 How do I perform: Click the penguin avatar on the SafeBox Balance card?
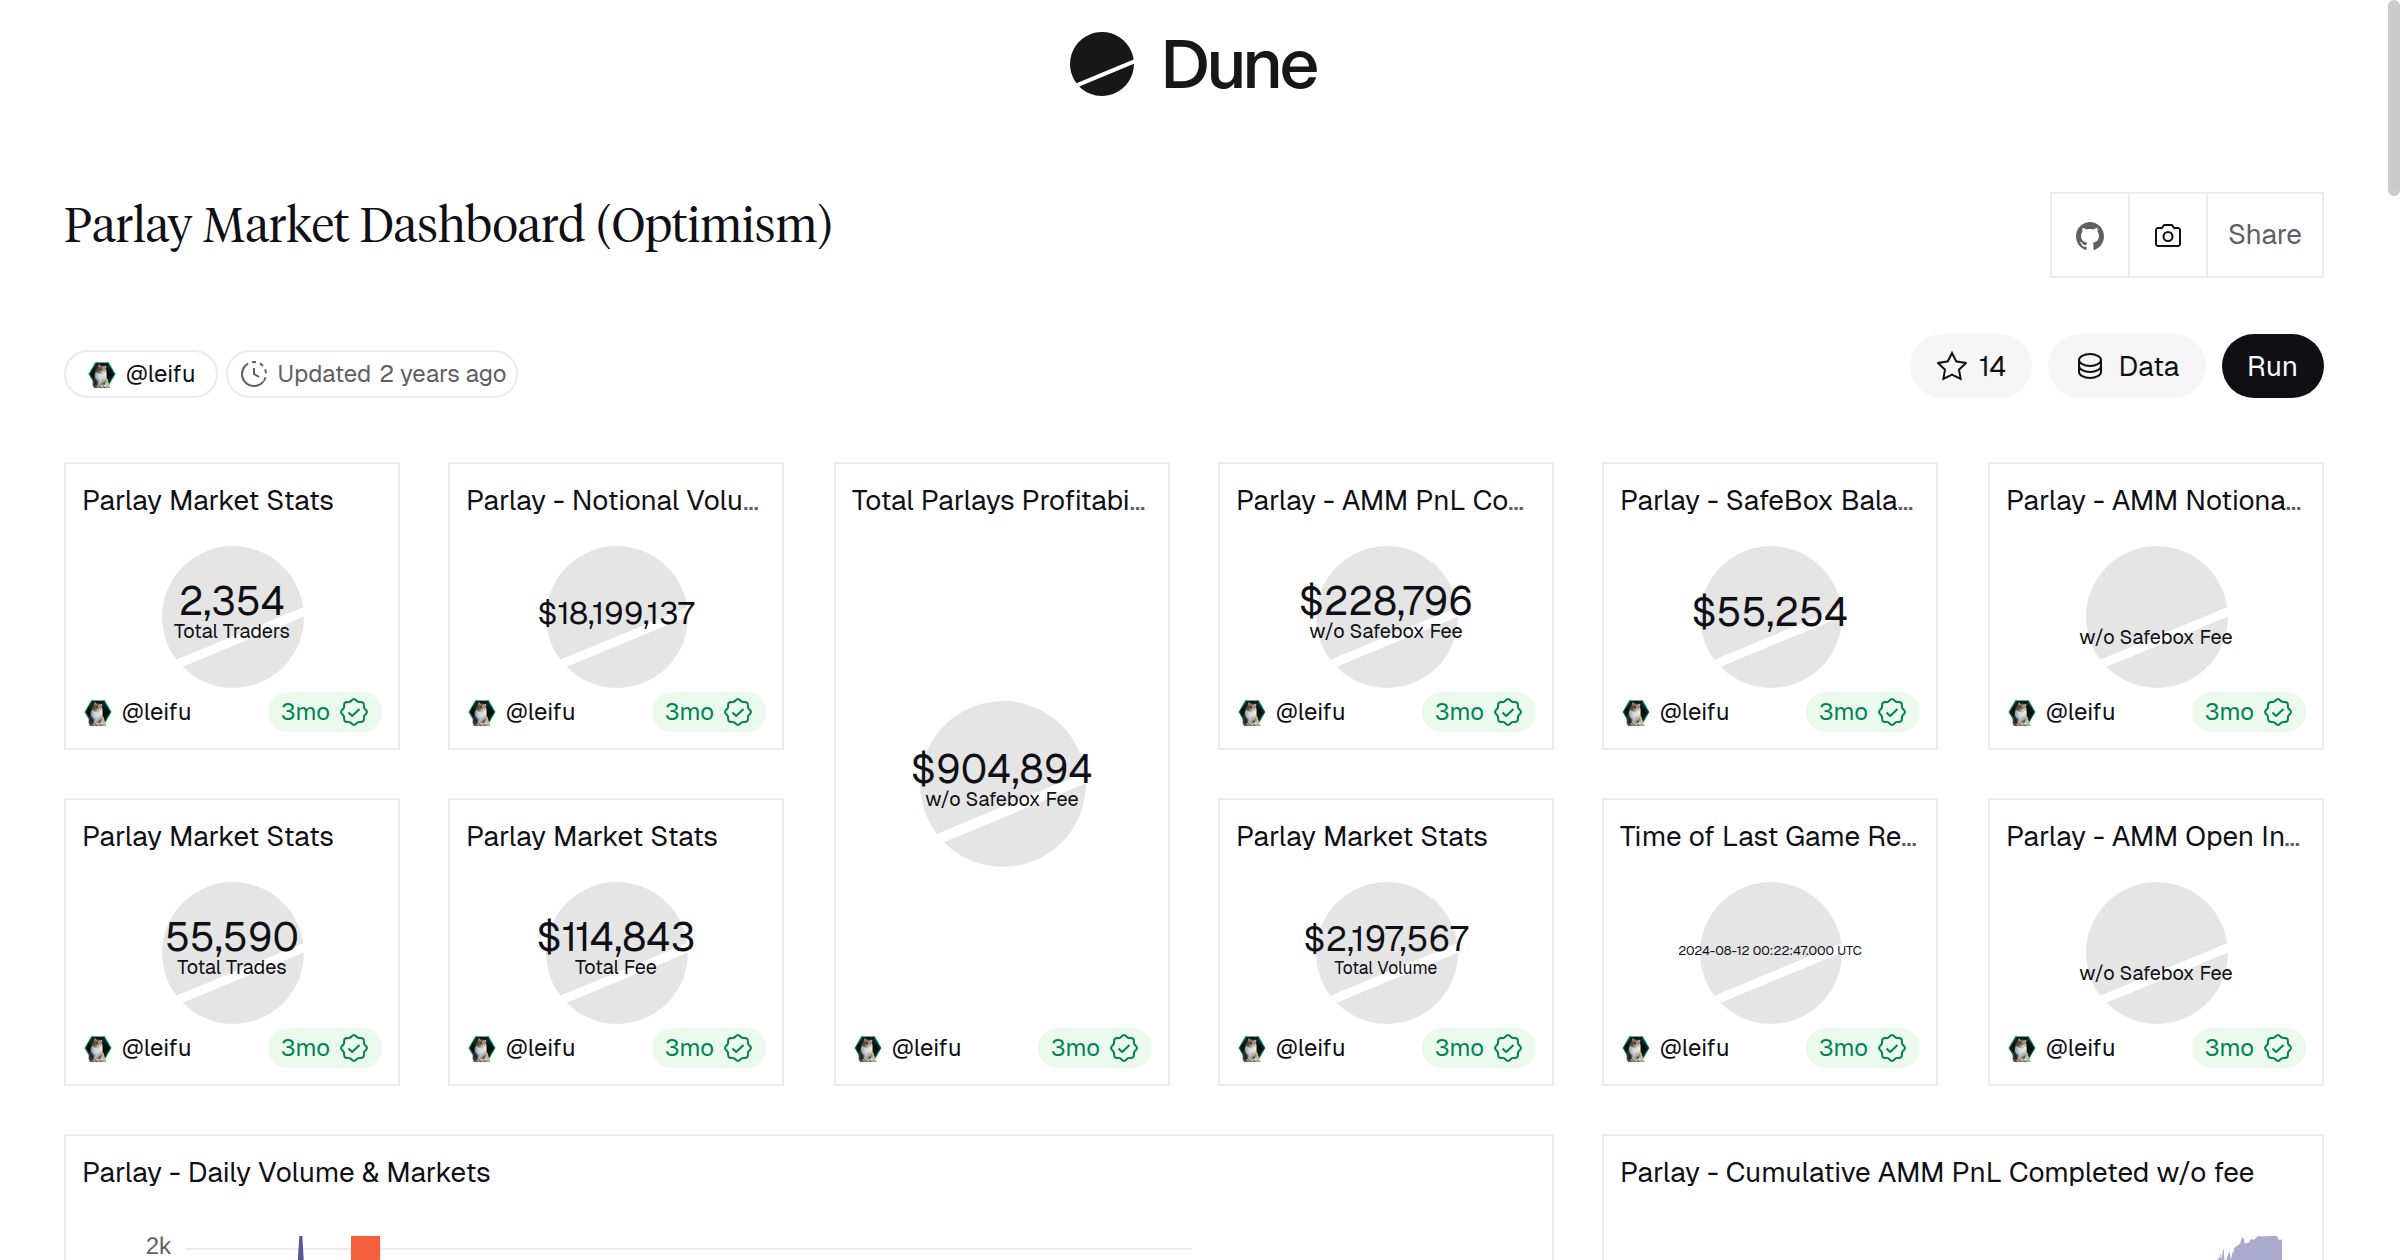[x=1636, y=712]
